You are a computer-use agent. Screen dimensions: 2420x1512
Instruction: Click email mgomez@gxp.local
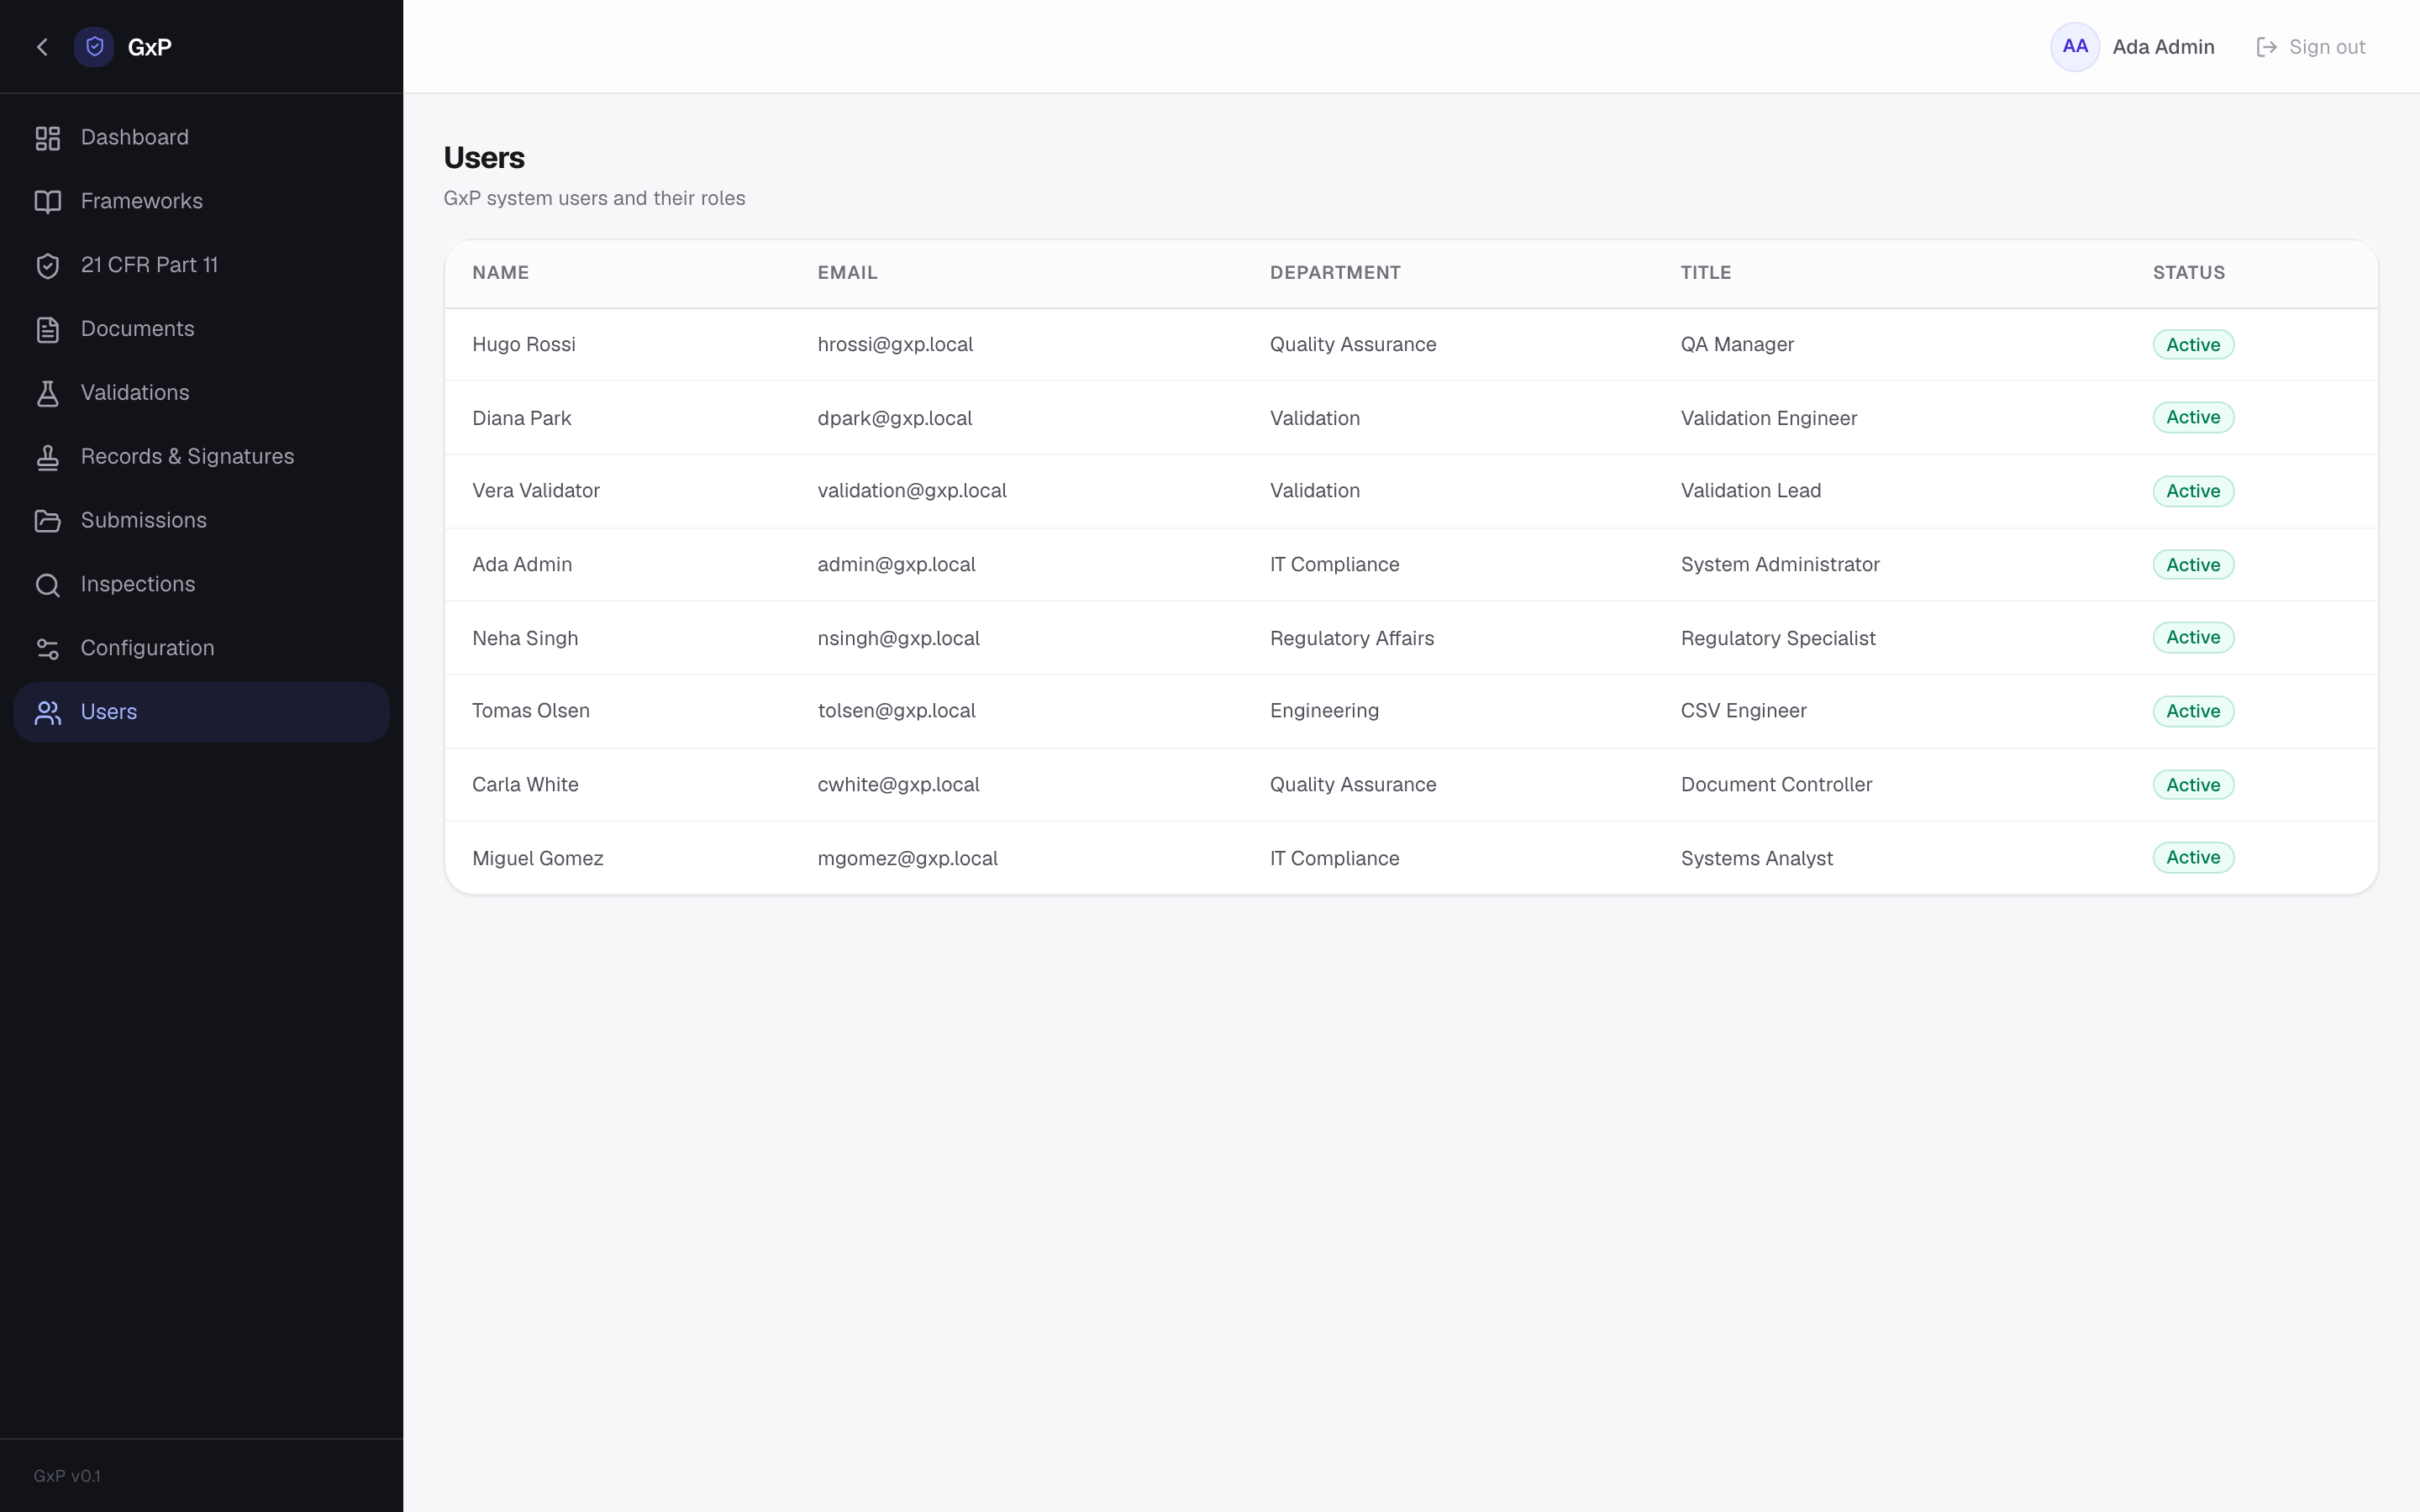pos(907,858)
